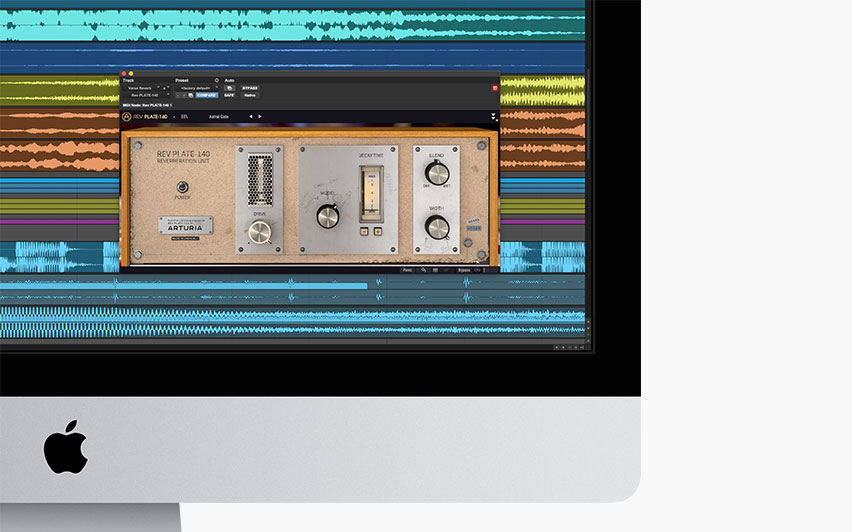This screenshot has width=852, height=532.
Task: Click the redo icon in the bottom bar
Action: click(447, 270)
